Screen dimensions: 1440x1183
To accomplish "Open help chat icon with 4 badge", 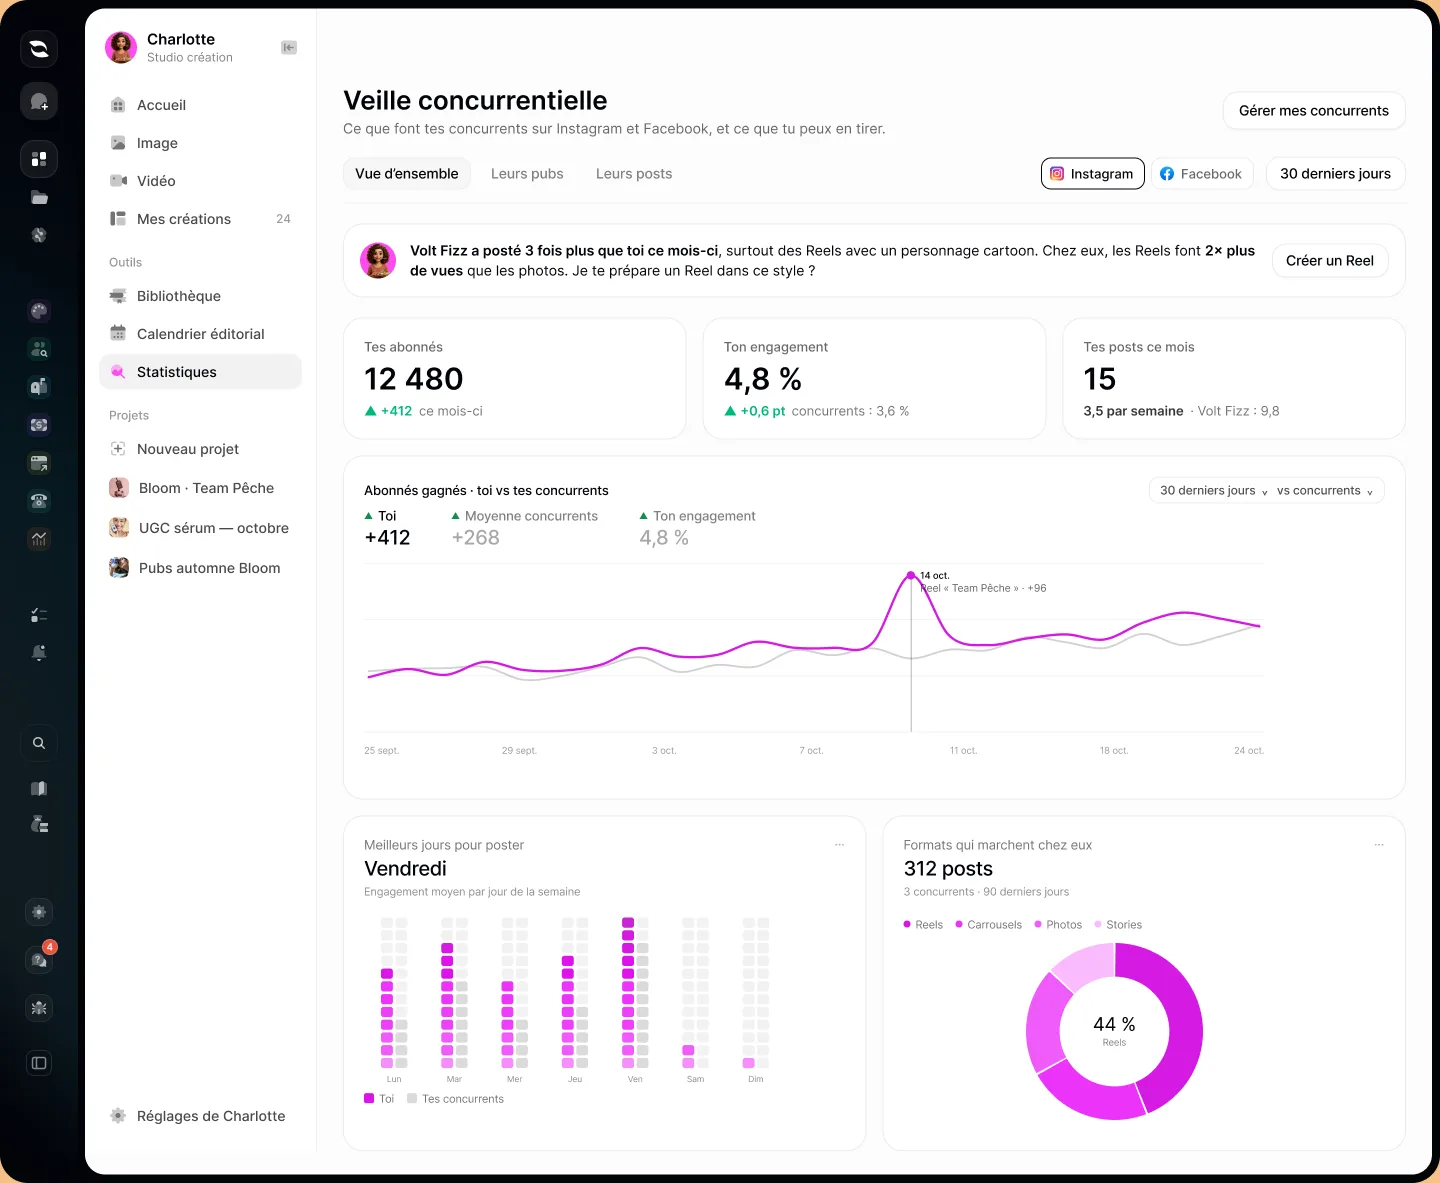I will click(39, 960).
